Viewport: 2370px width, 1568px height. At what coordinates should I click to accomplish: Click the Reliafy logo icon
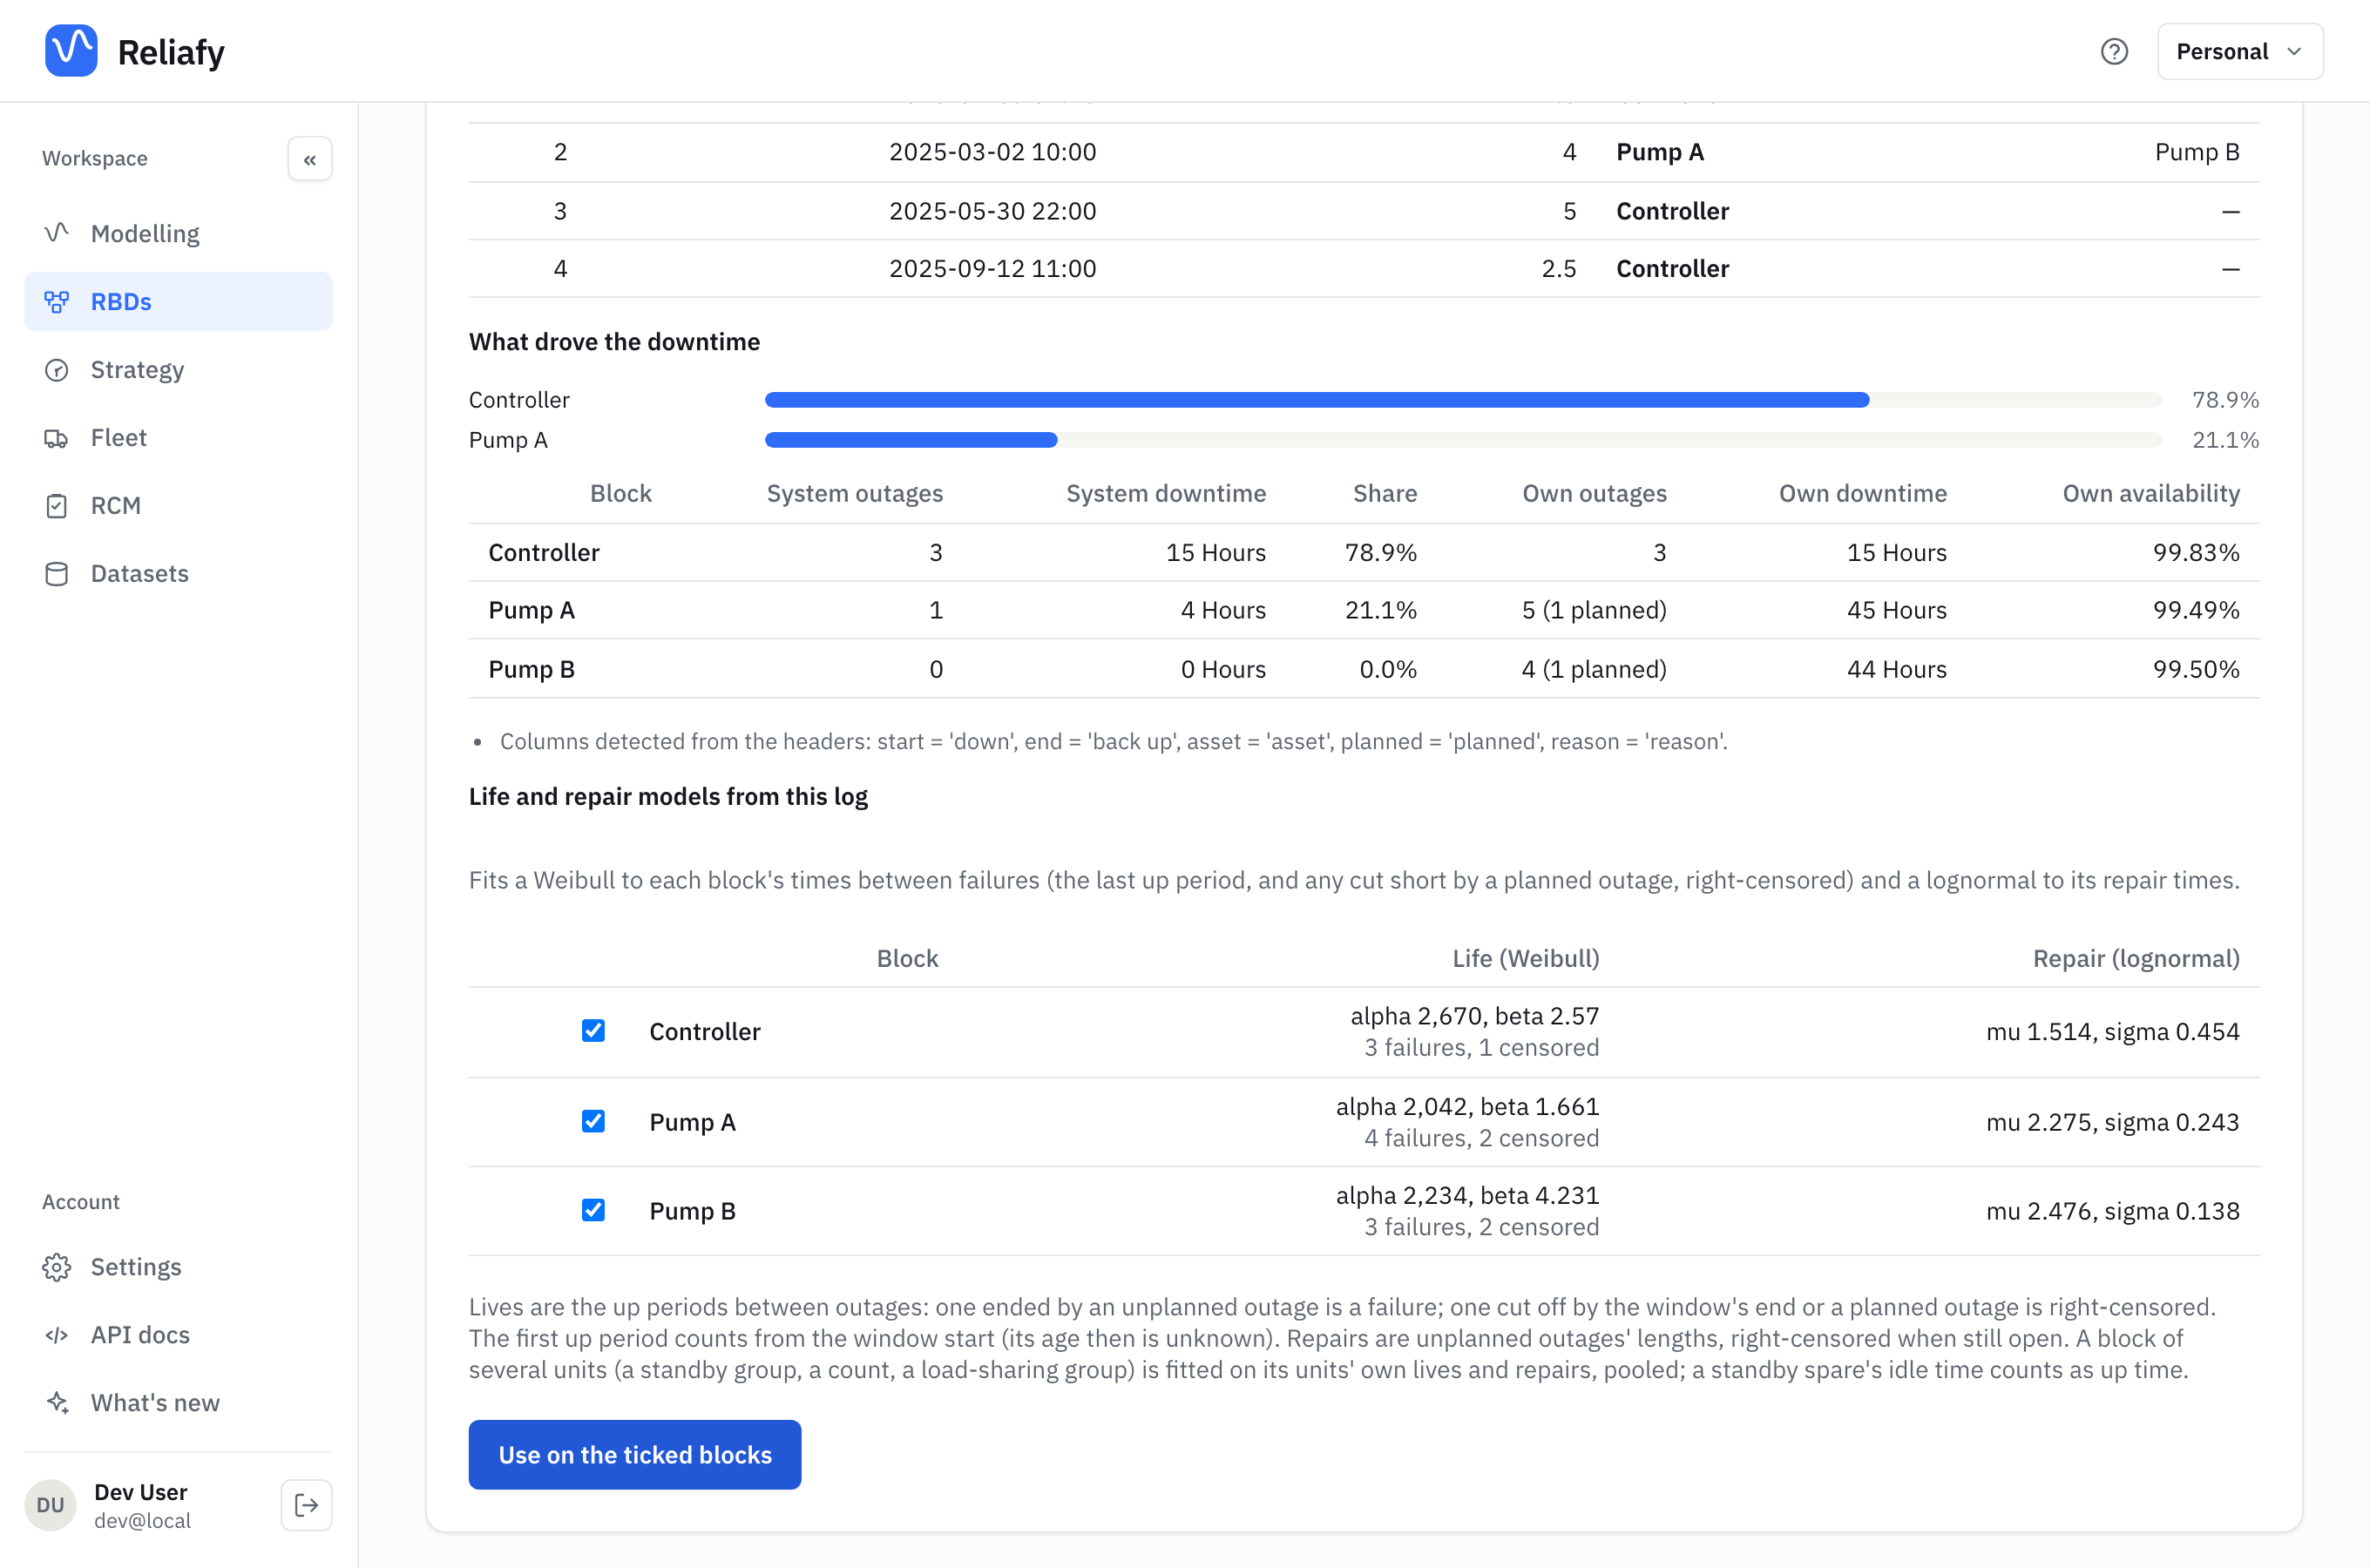click(71, 51)
